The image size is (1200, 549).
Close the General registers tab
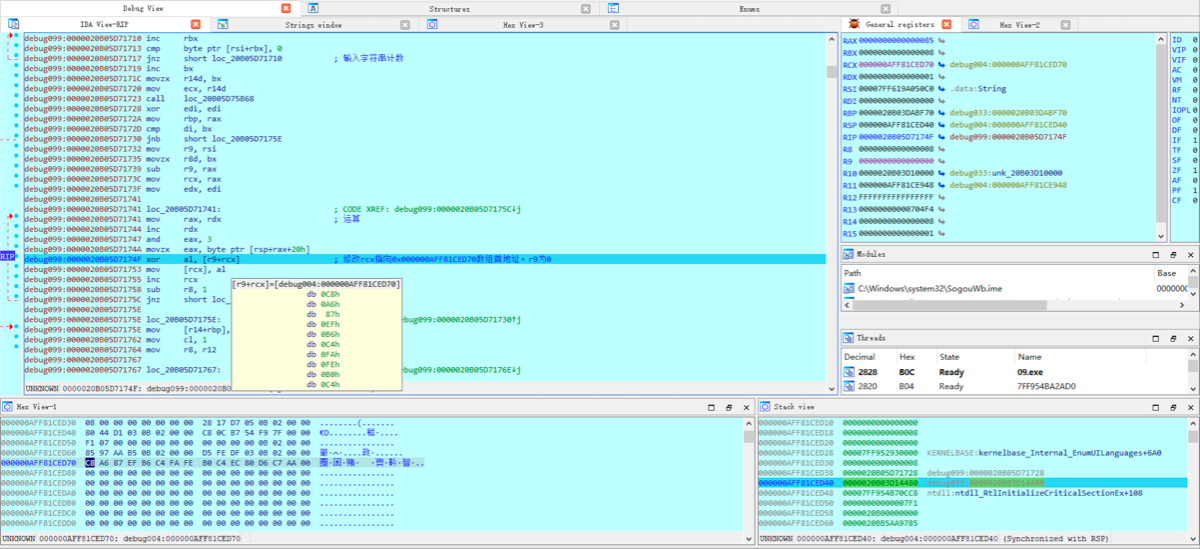pos(946,23)
